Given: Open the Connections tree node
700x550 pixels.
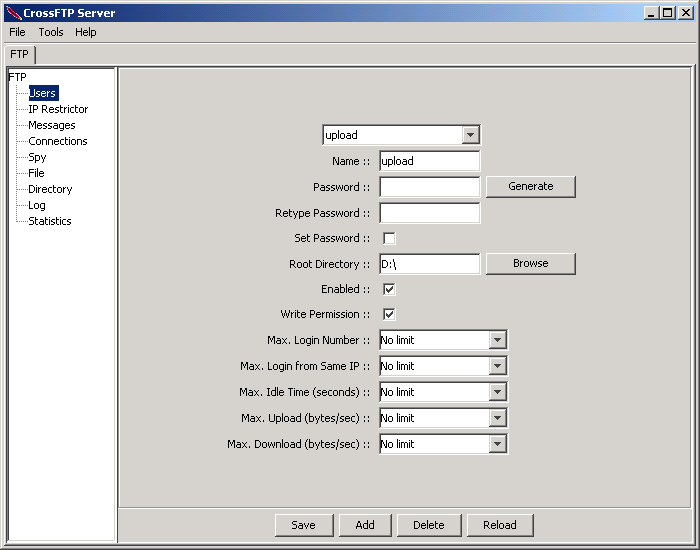Looking at the screenshot, I should tap(58, 141).
